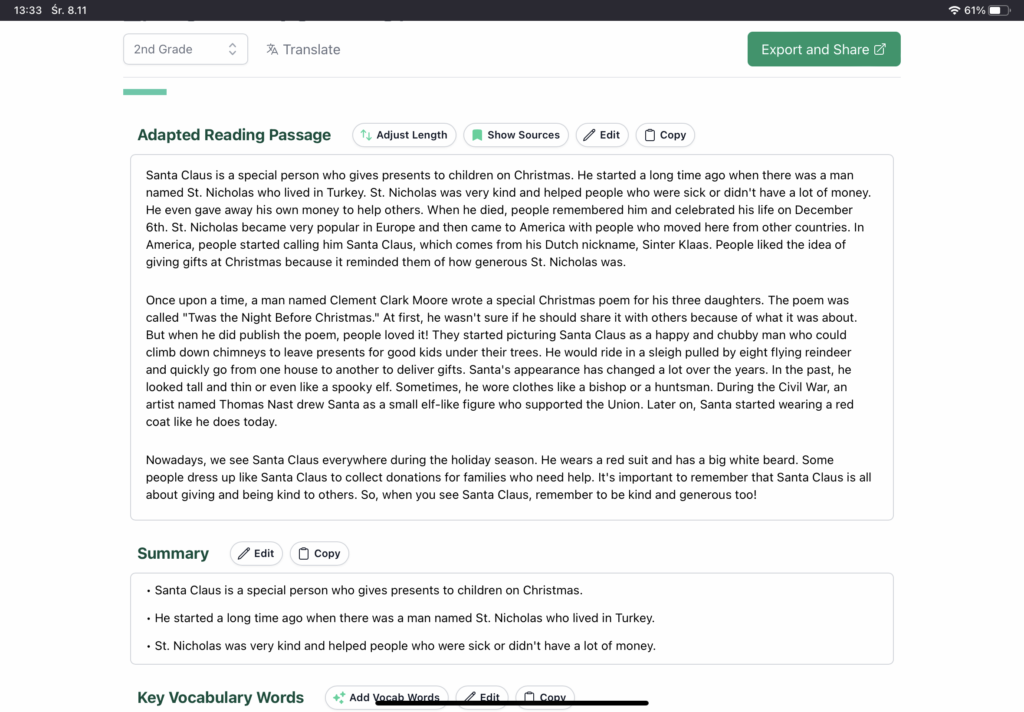Click the Add Vocab Words sparkle icon

pos(339,698)
